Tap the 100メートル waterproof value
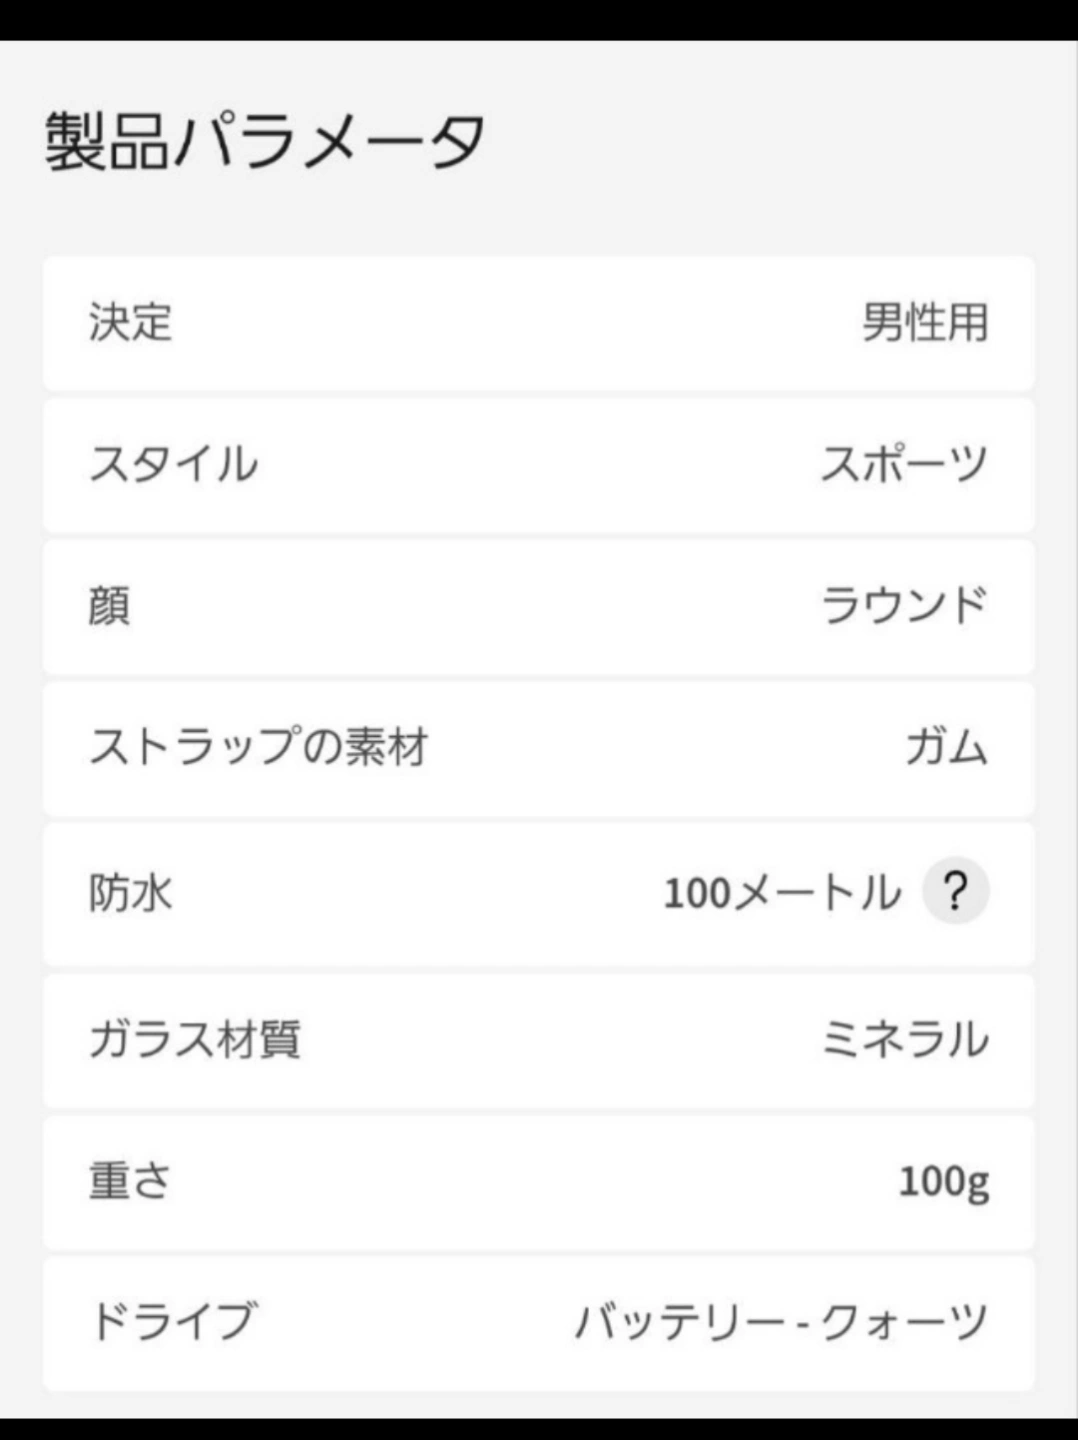The image size is (1078, 1440). point(783,892)
